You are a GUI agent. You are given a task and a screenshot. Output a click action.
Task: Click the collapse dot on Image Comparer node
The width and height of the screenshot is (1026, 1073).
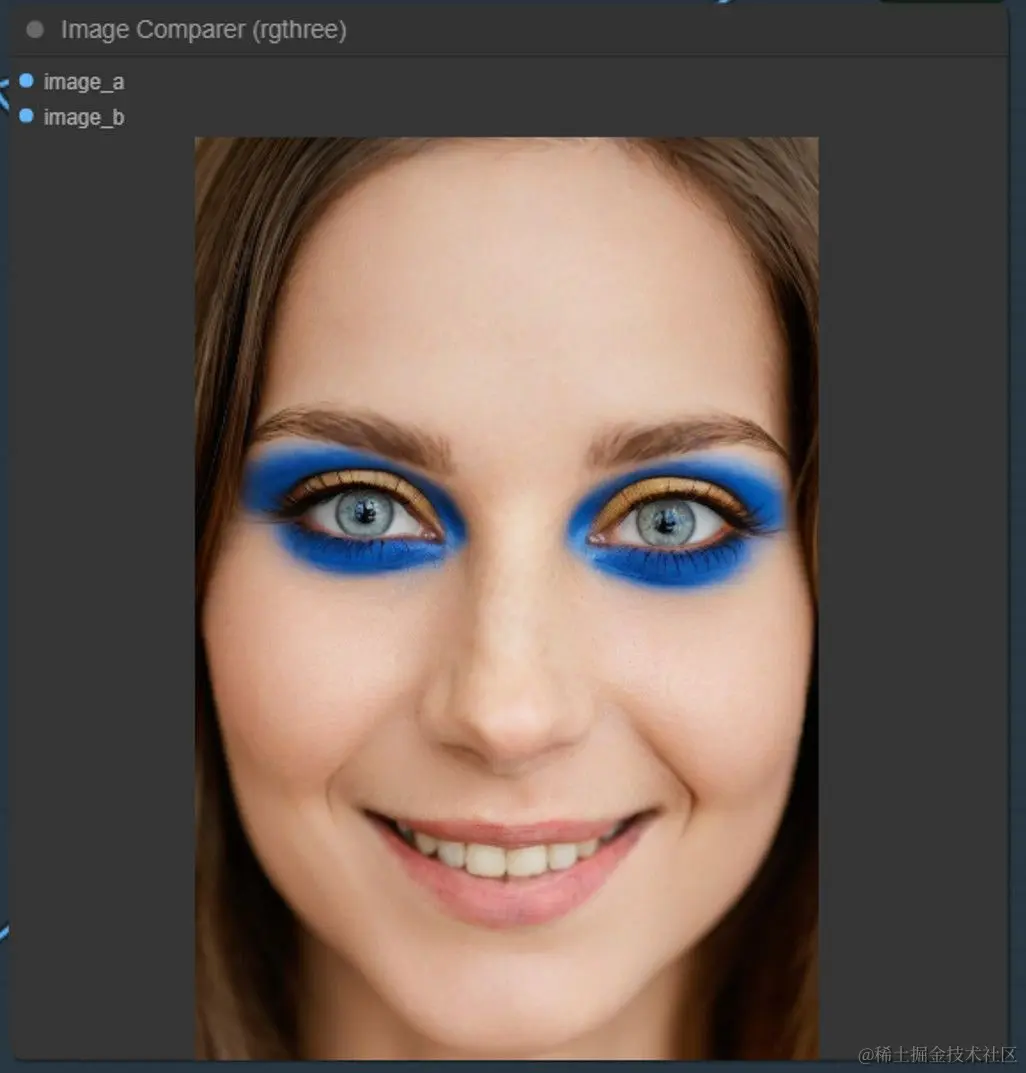tap(36, 29)
